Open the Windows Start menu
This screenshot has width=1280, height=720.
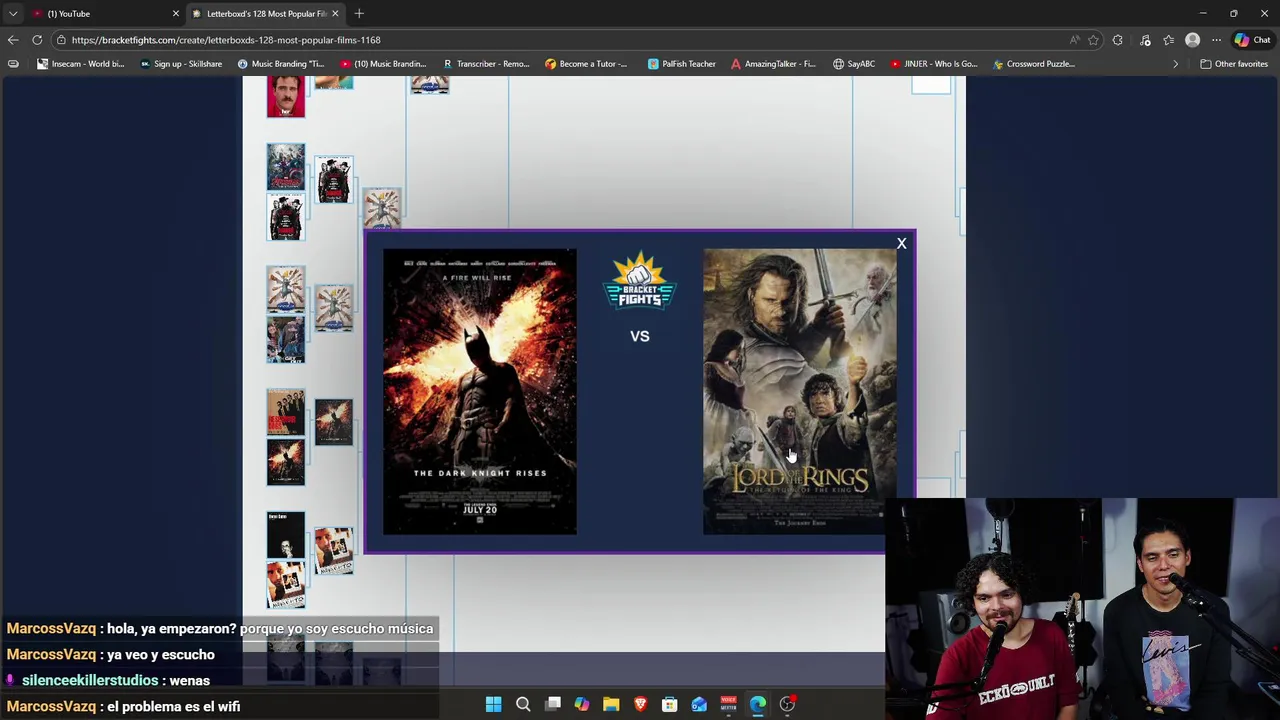(493, 704)
